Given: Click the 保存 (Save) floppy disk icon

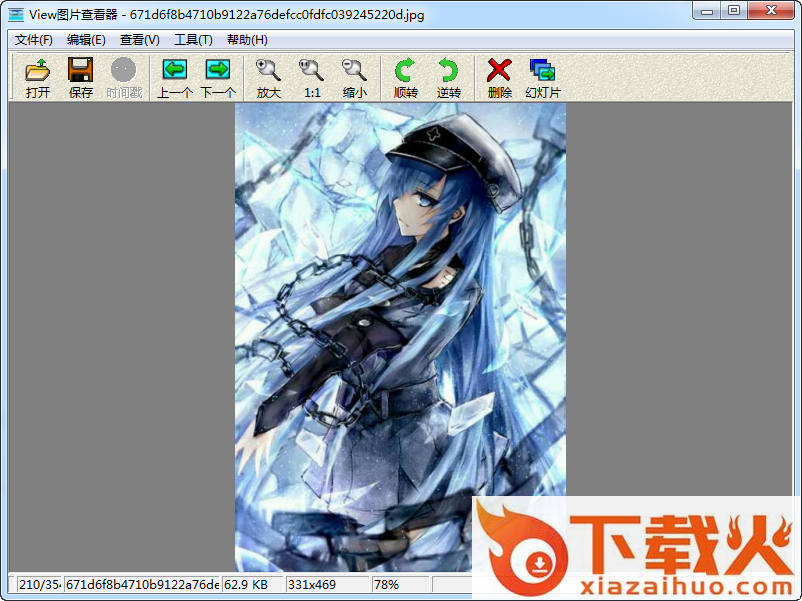Looking at the screenshot, I should (80, 70).
